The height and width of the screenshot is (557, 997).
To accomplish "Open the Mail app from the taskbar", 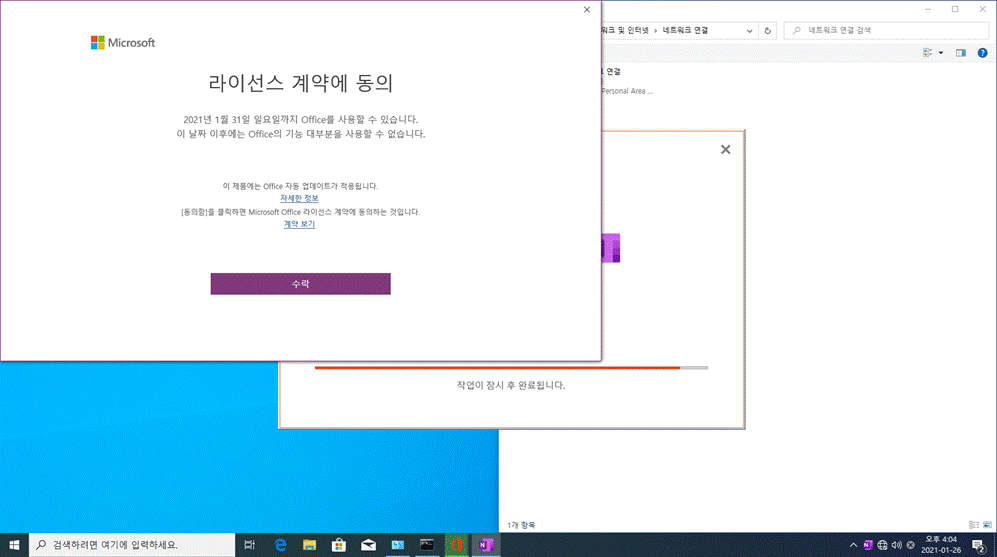I will coord(368,545).
